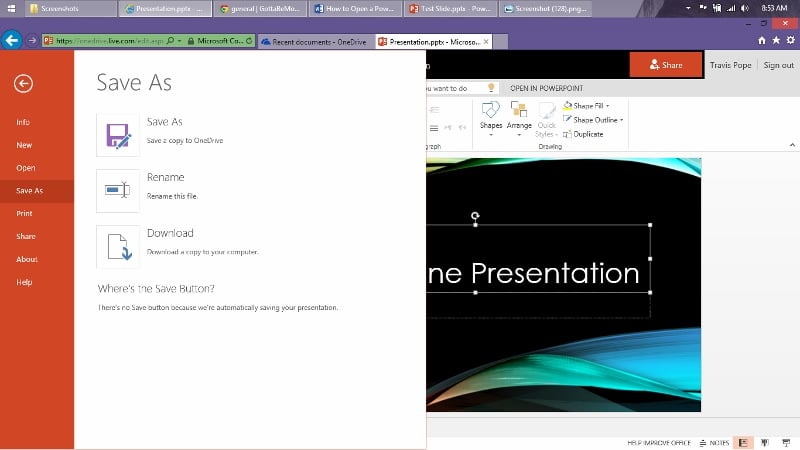Click the volume speaker tray icon
The width and height of the screenshot is (800, 450).
coord(745,8)
